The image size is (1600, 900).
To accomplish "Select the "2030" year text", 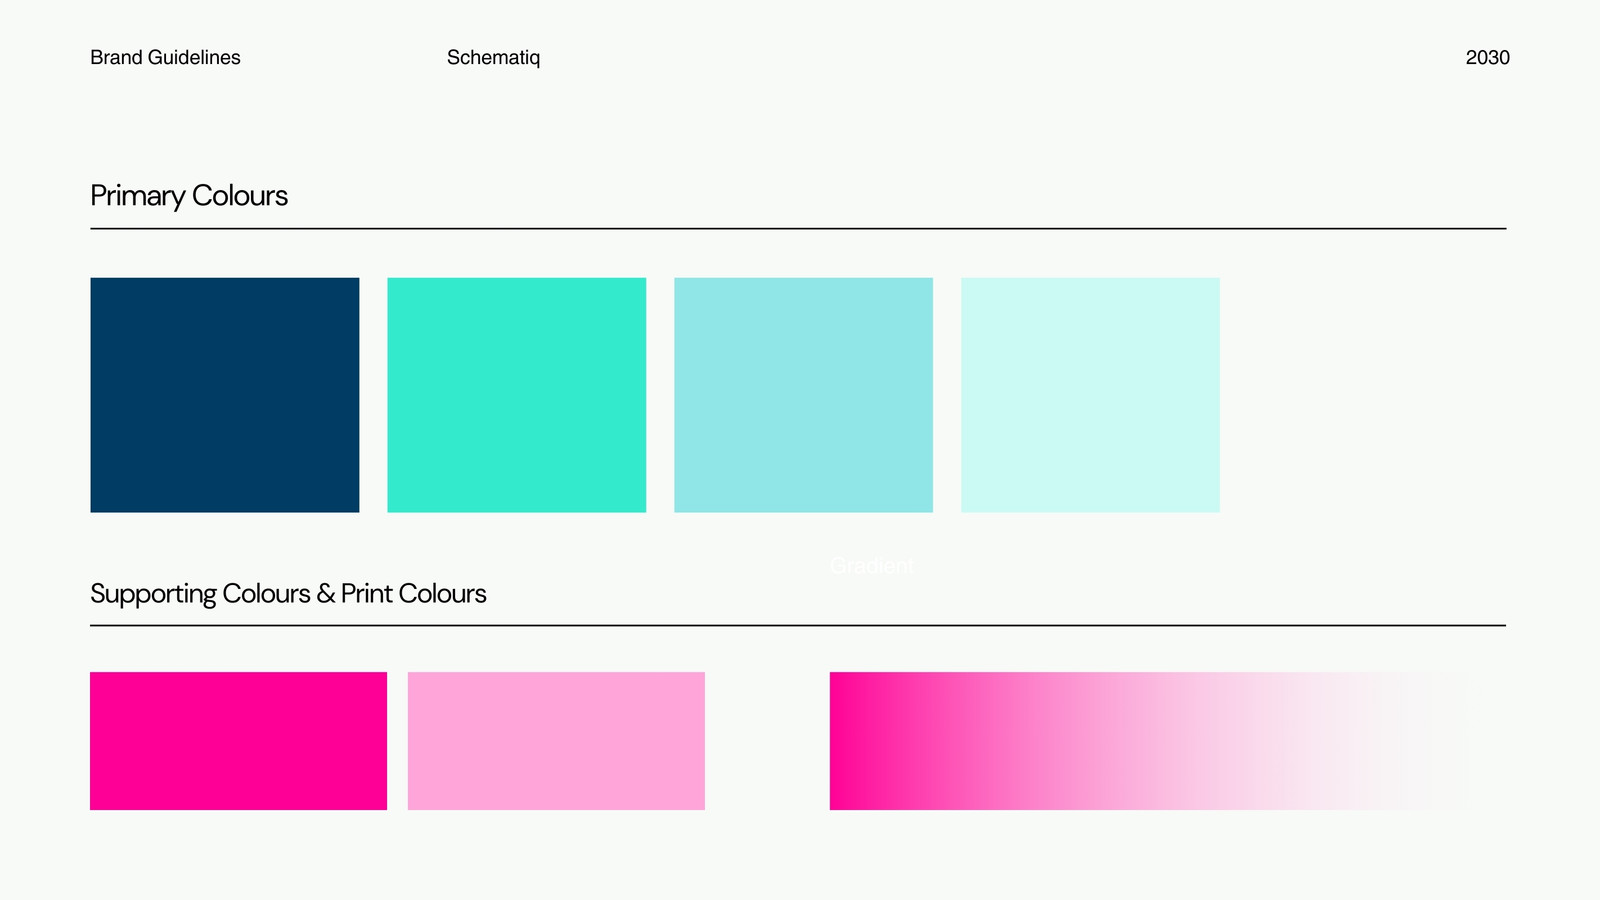I will click(1487, 58).
